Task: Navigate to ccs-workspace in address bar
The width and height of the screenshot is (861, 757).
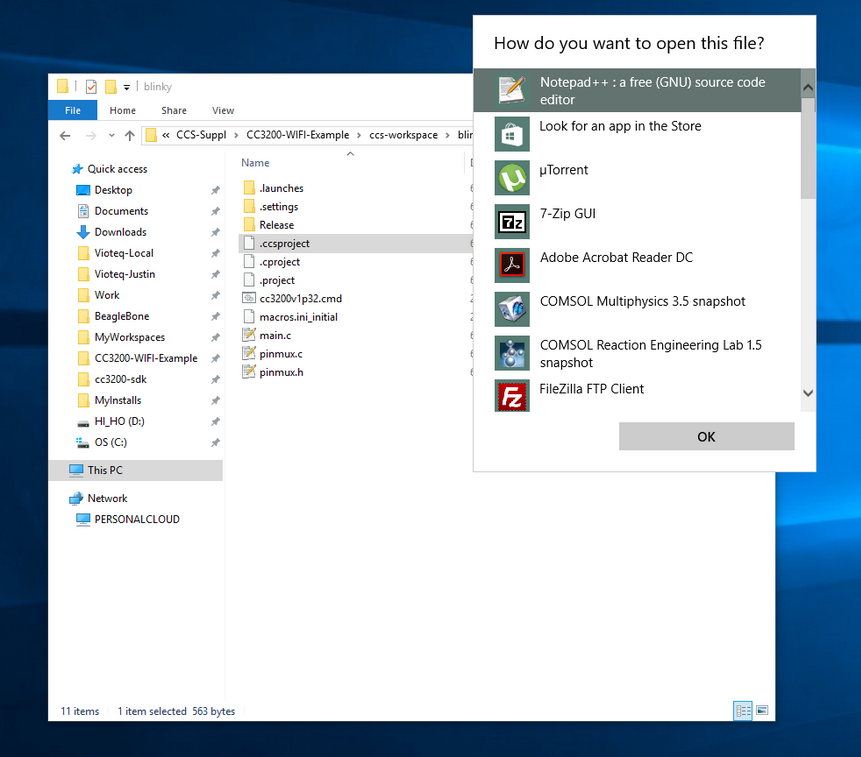Action: (404, 135)
